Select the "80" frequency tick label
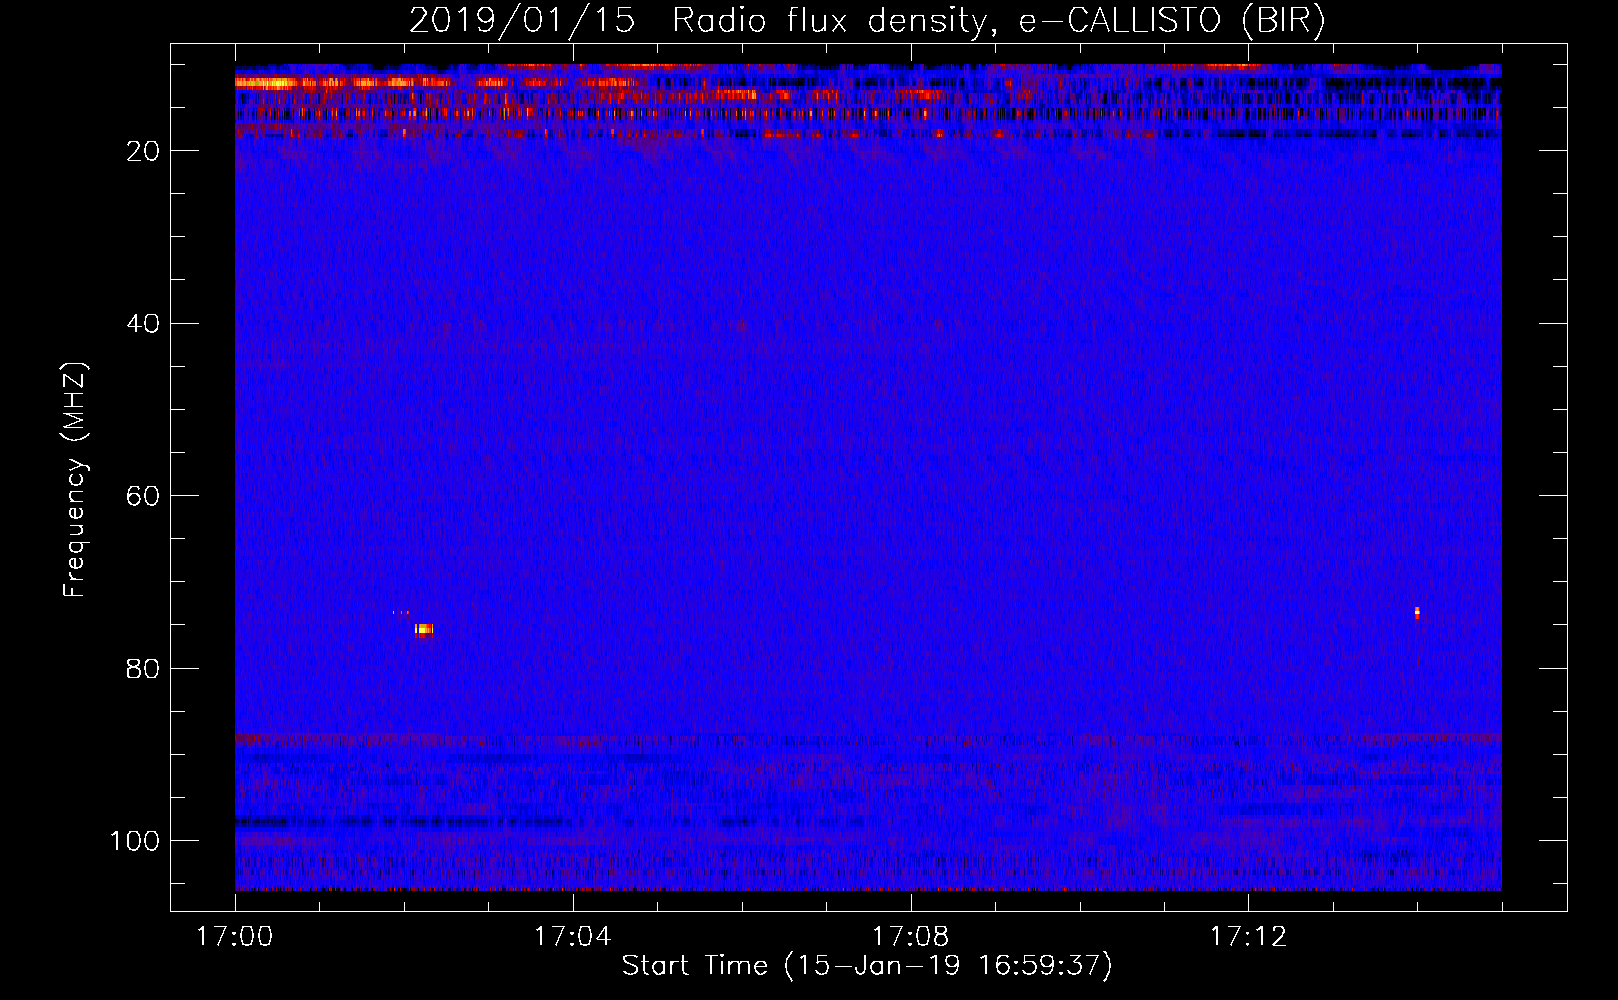This screenshot has height=1000, width=1618. point(144,669)
